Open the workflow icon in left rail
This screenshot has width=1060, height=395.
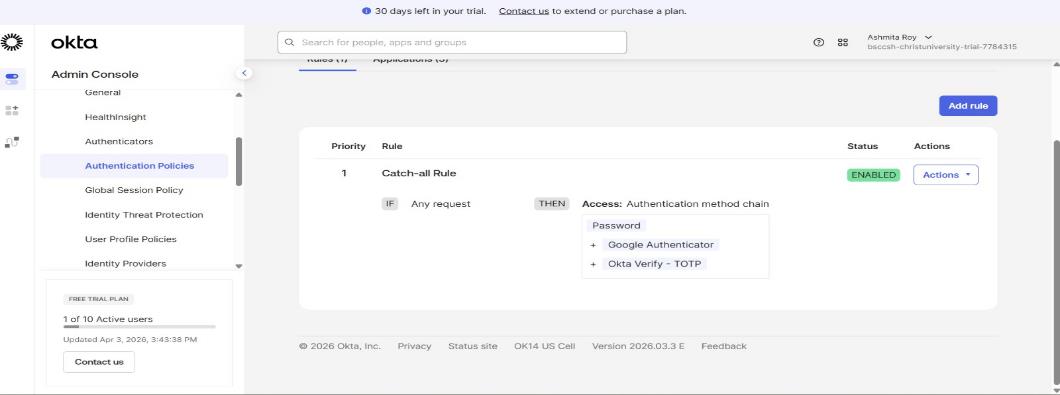point(12,142)
